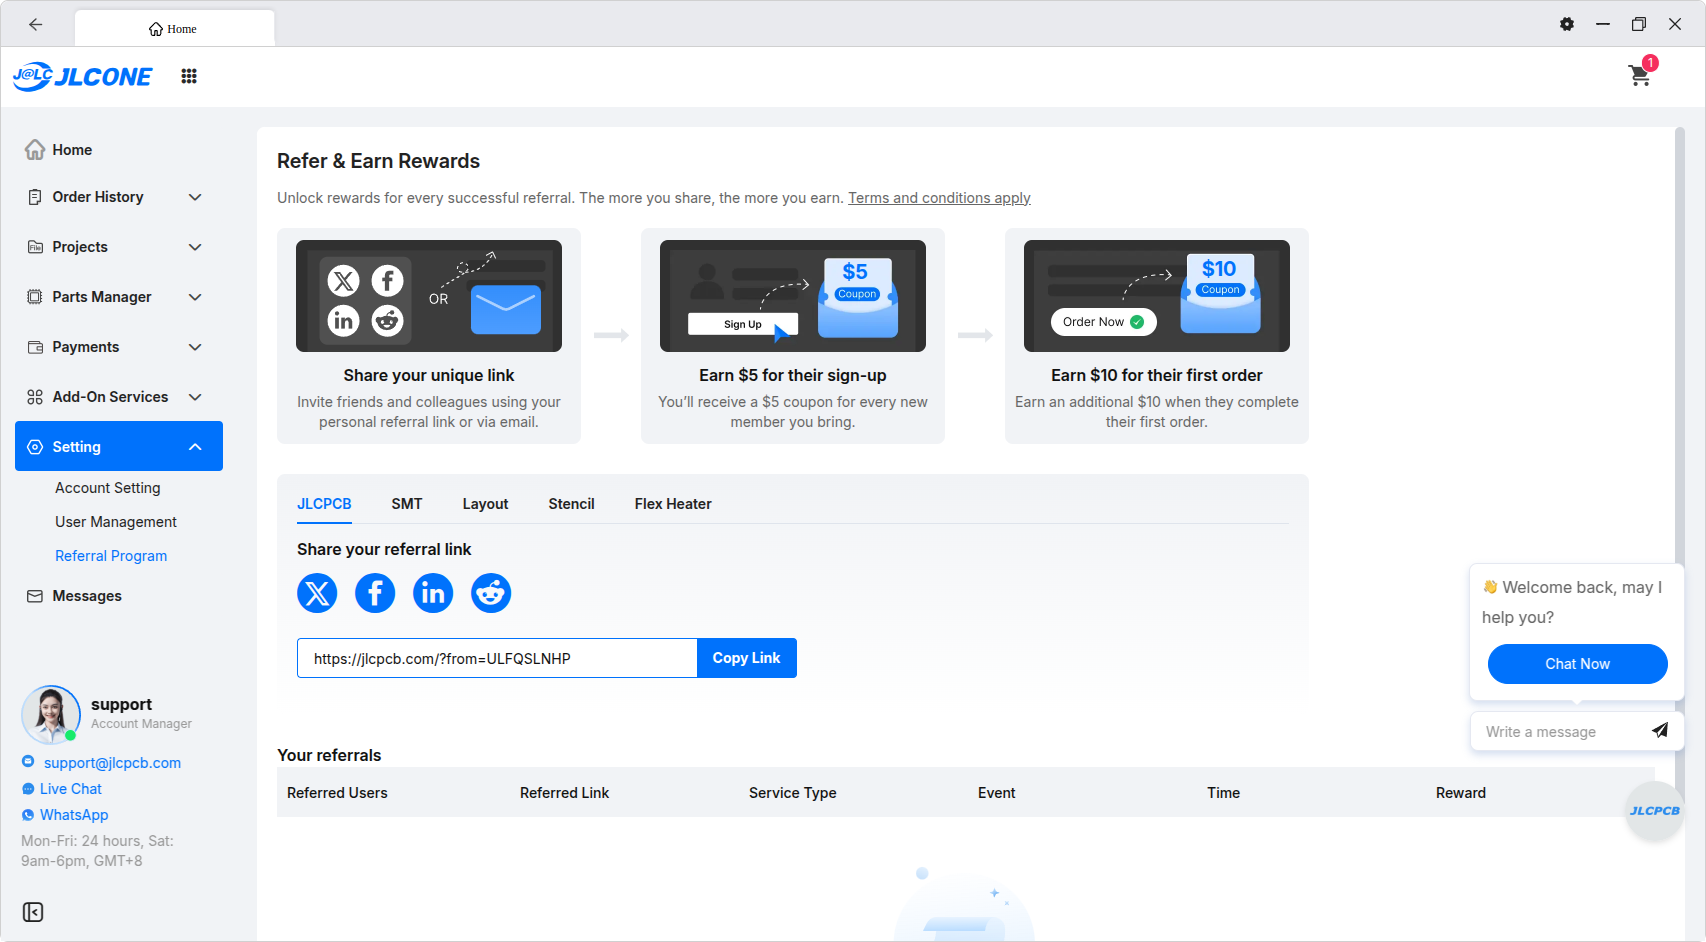Image resolution: width=1706 pixels, height=942 pixels.
Task: Share referral link on LinkedIn
Action: tap(433, 593)
